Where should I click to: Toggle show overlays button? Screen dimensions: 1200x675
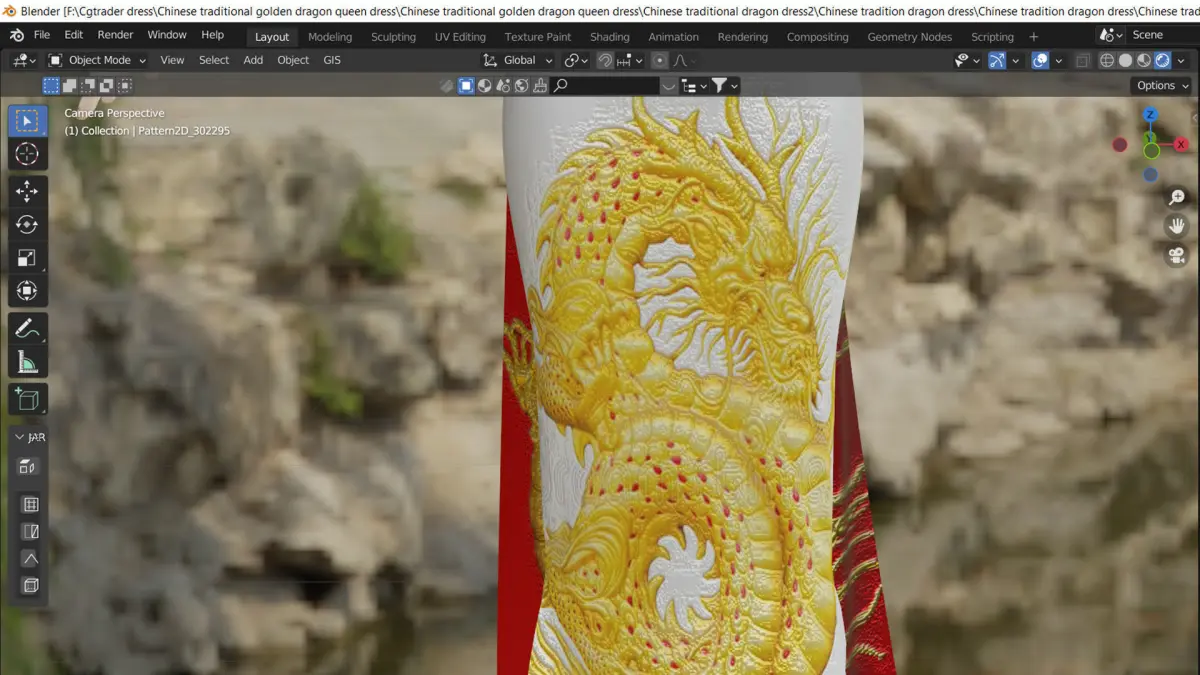coord(1040,60)
